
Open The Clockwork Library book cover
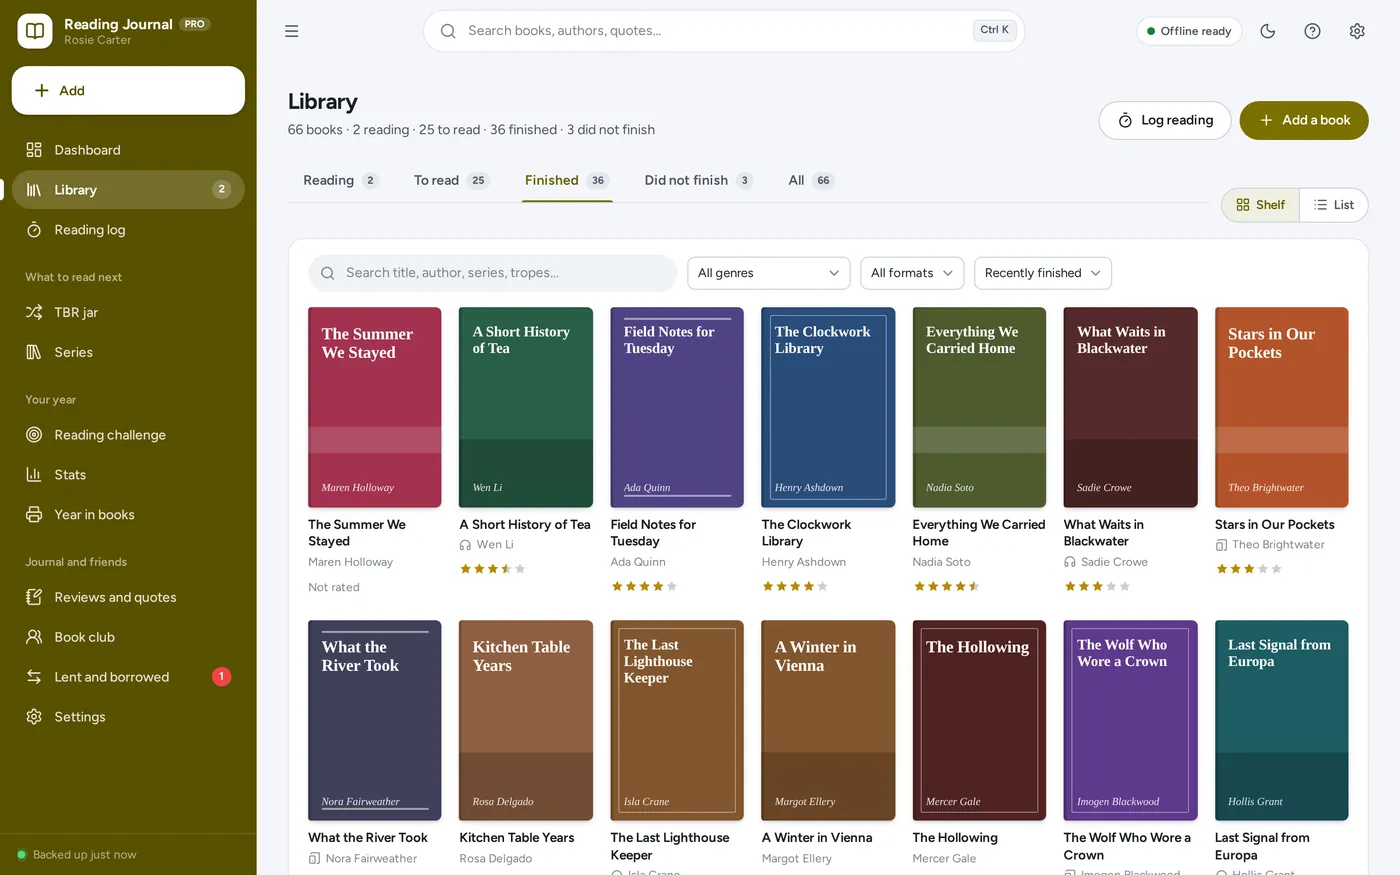coord(828,407)
